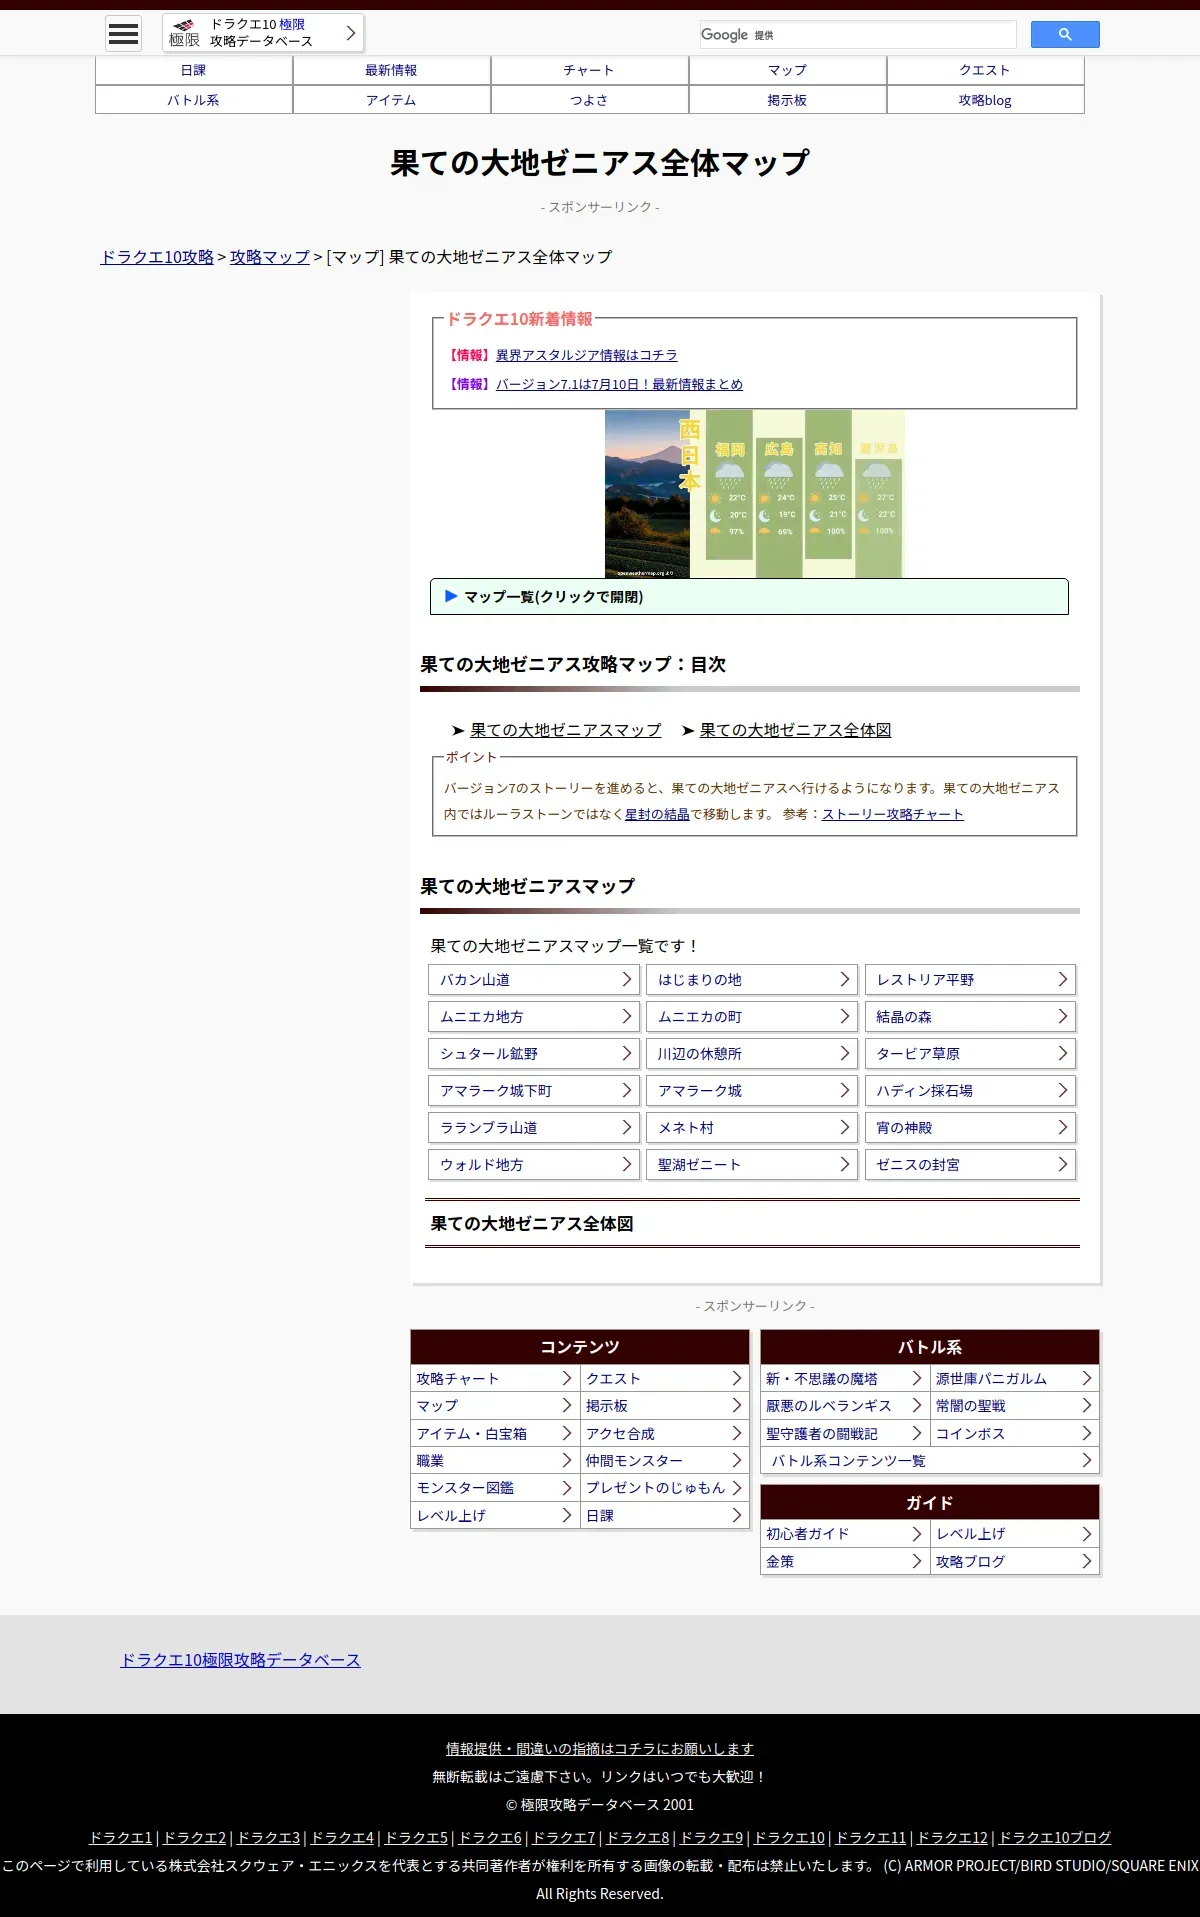This screenshot has height=1917, width=1200.
Task: Open the タービア草原 map button
Action: [970, 1054]
